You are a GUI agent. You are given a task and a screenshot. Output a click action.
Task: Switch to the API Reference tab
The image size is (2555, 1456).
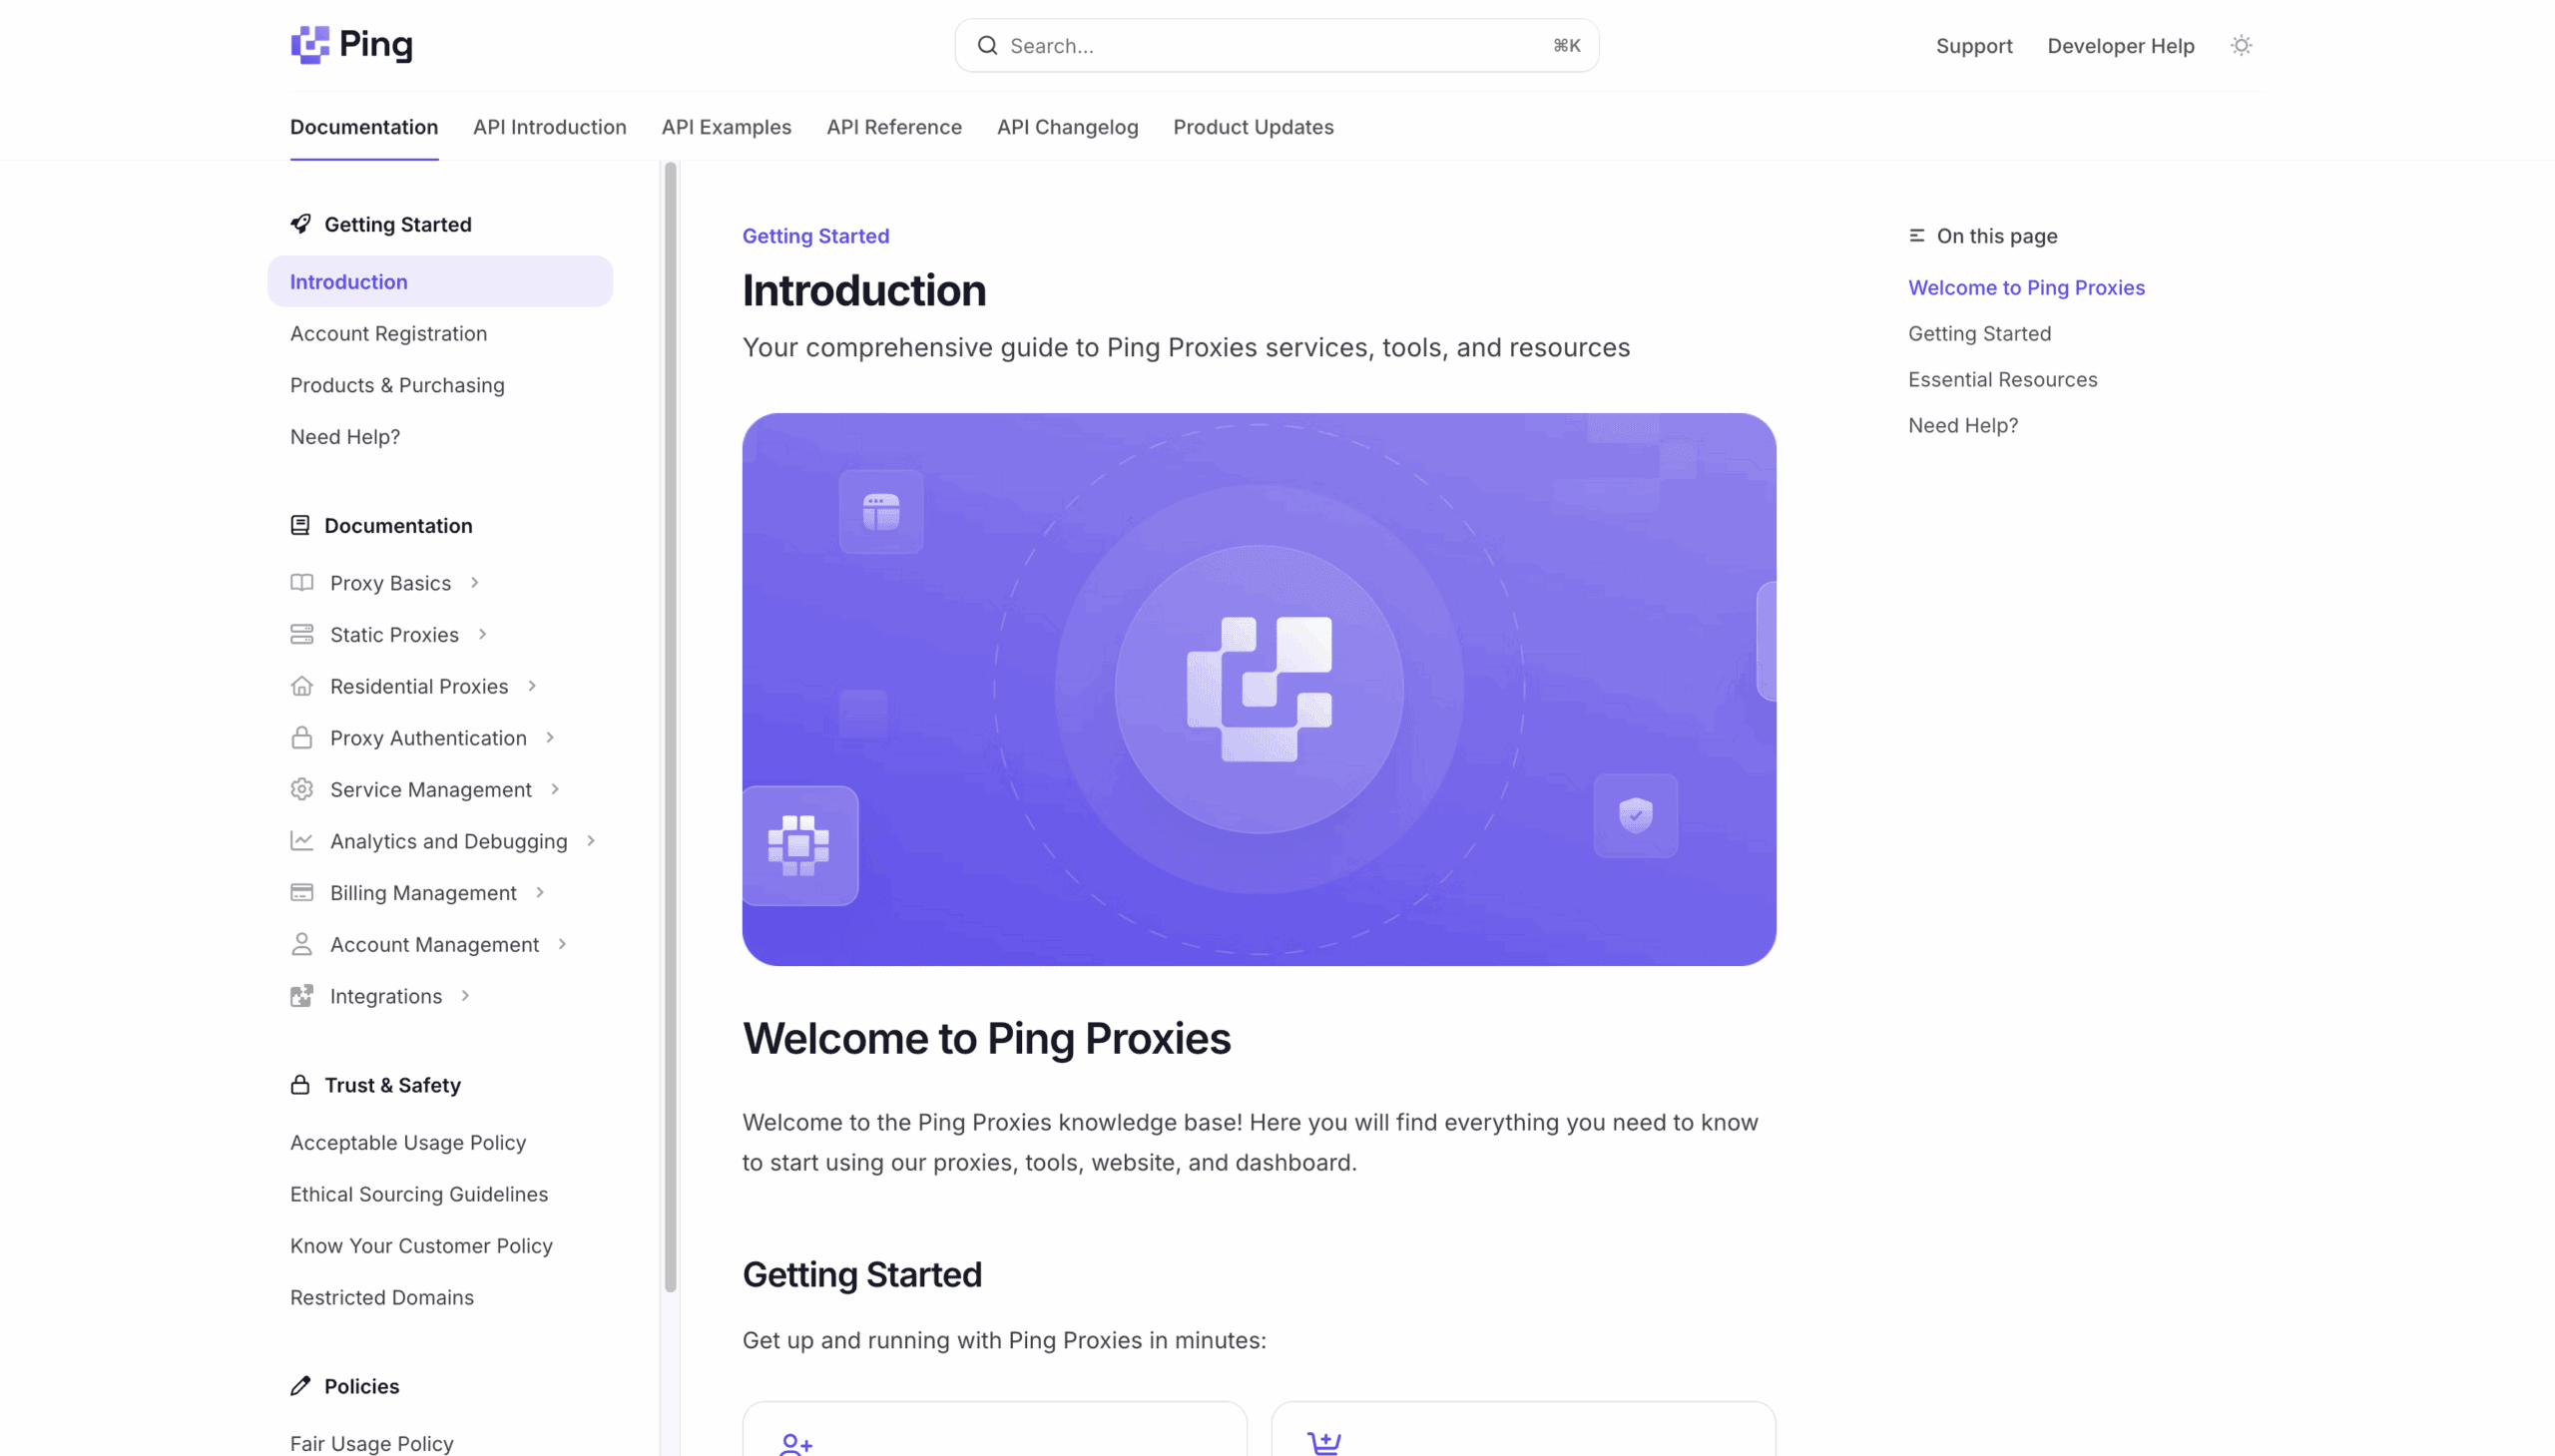pos(894,127)
